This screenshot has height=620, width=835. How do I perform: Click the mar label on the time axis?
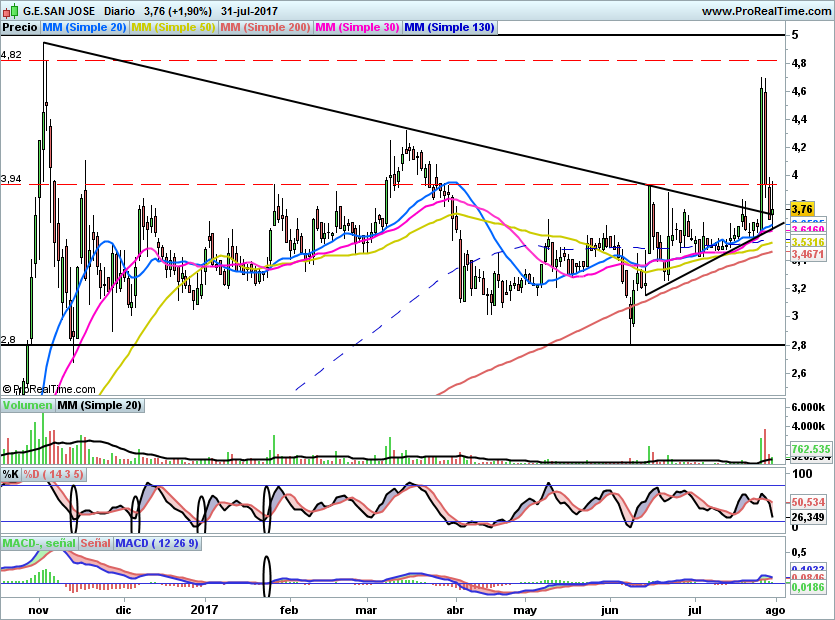coord(366,610)
